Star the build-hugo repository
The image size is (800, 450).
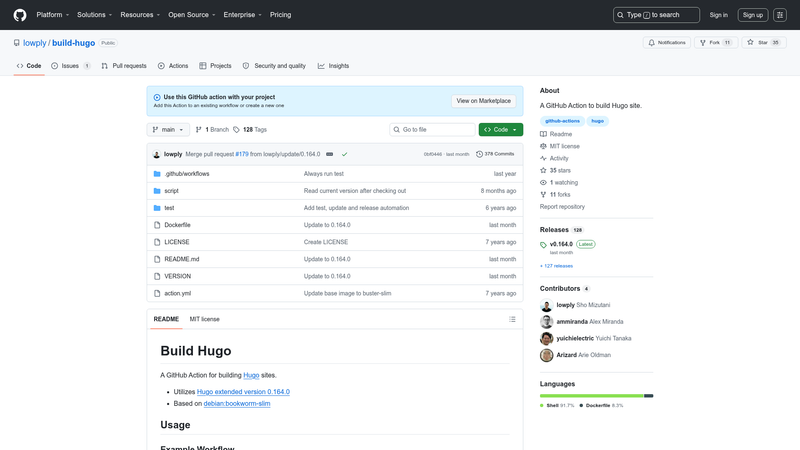[764, 43]
